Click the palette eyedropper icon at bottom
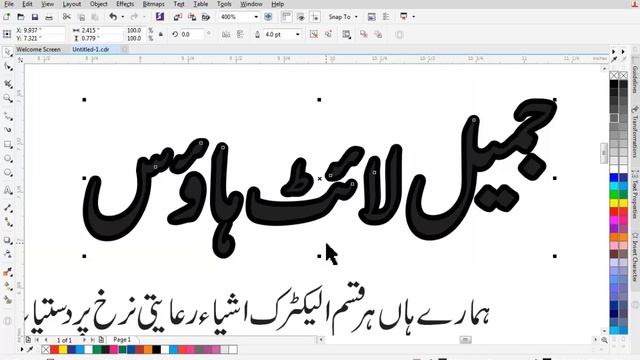640x360 pixels. (x=30, y=349)
